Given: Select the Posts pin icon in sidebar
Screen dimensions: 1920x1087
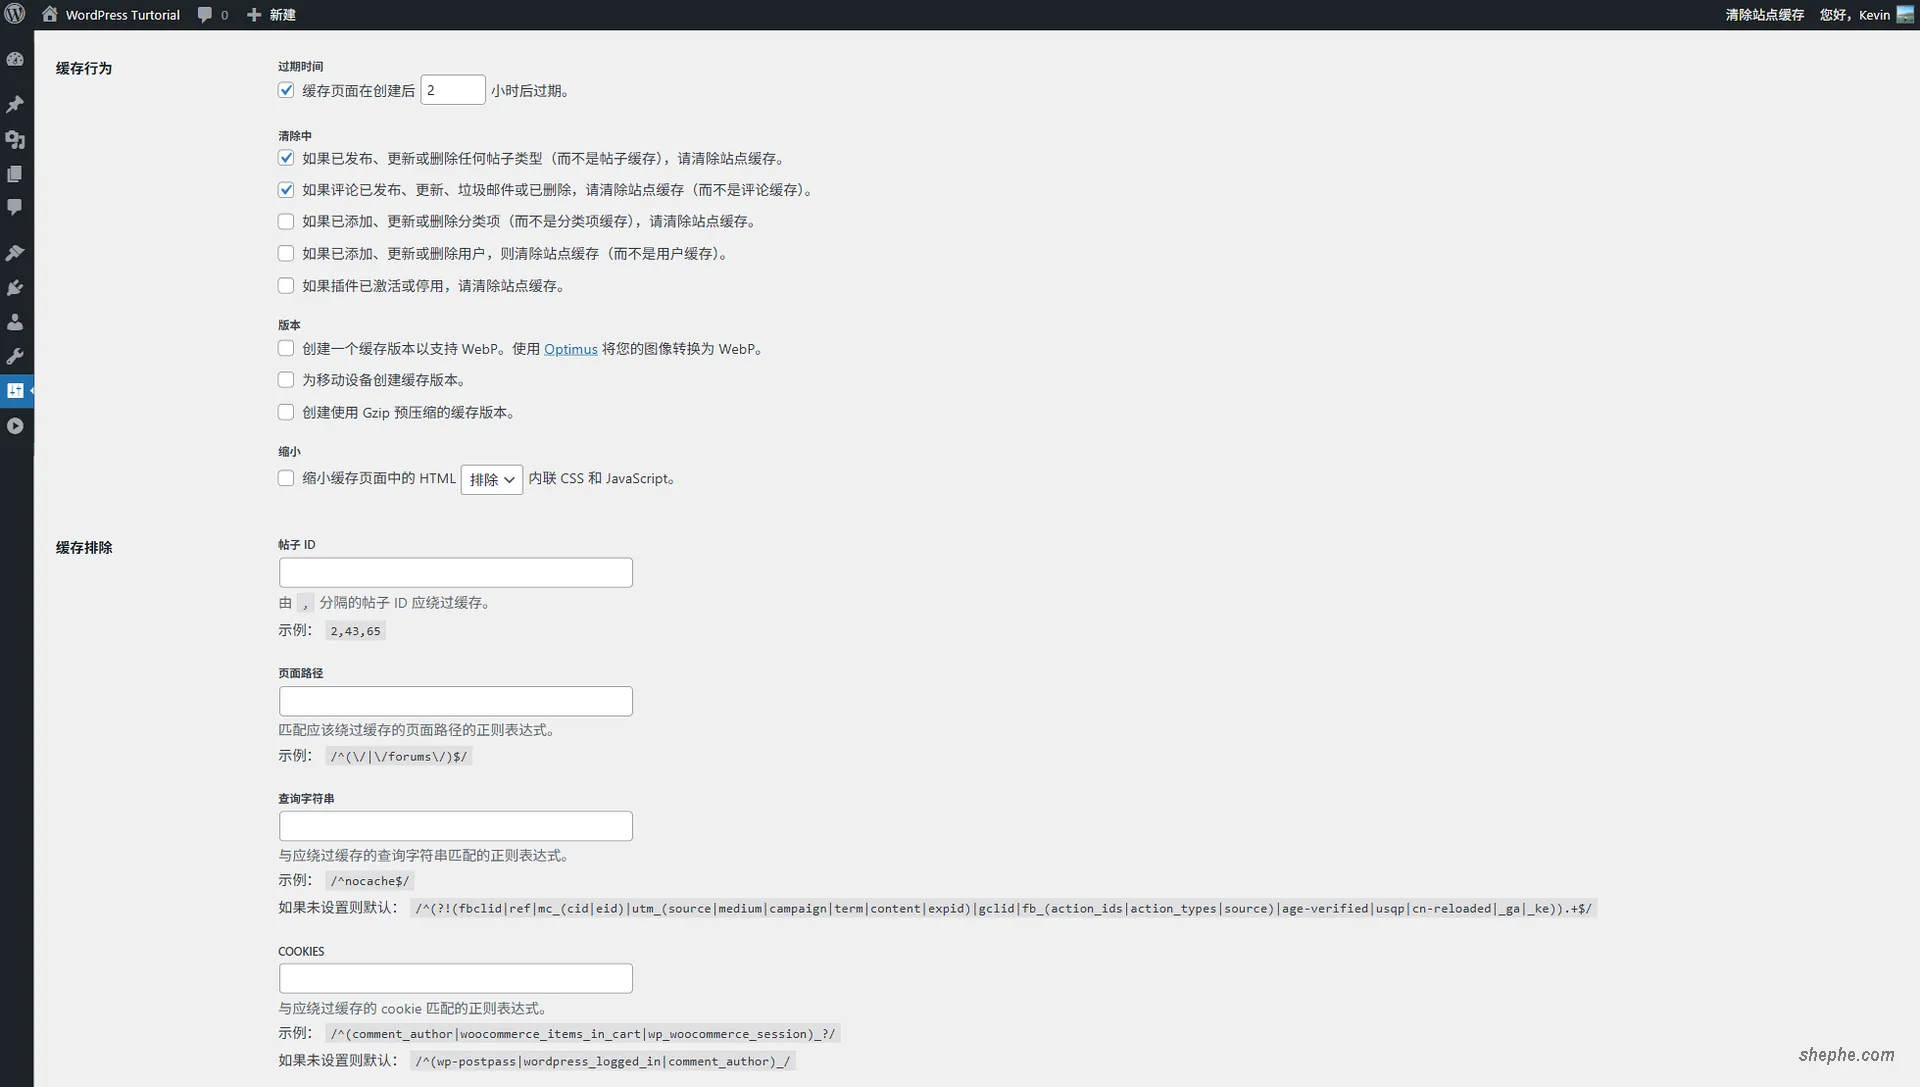Looking at the screenshot, I should click(15, 104).
